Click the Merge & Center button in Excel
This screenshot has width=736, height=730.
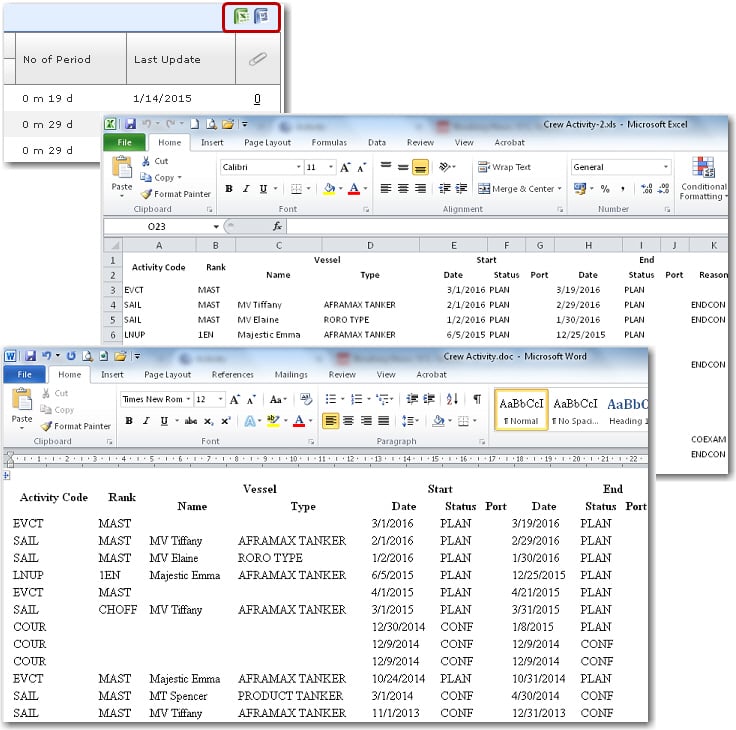pyautogui.click(x=517, y=189)
